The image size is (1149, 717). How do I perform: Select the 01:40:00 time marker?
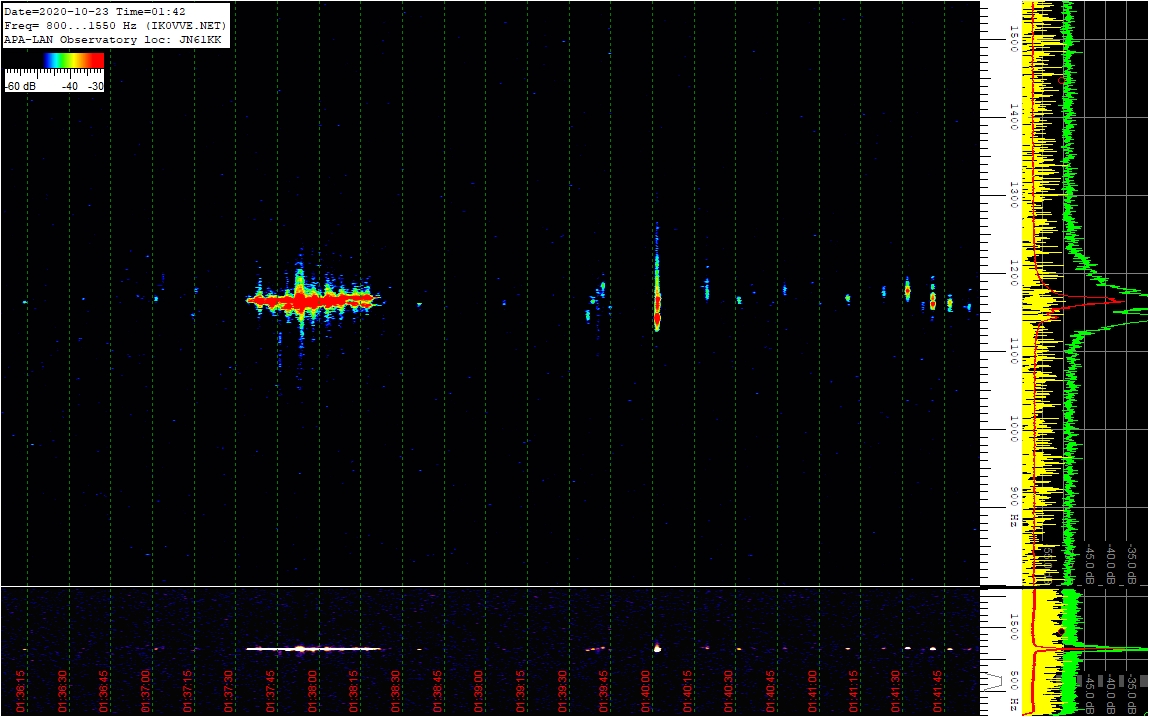646,691
